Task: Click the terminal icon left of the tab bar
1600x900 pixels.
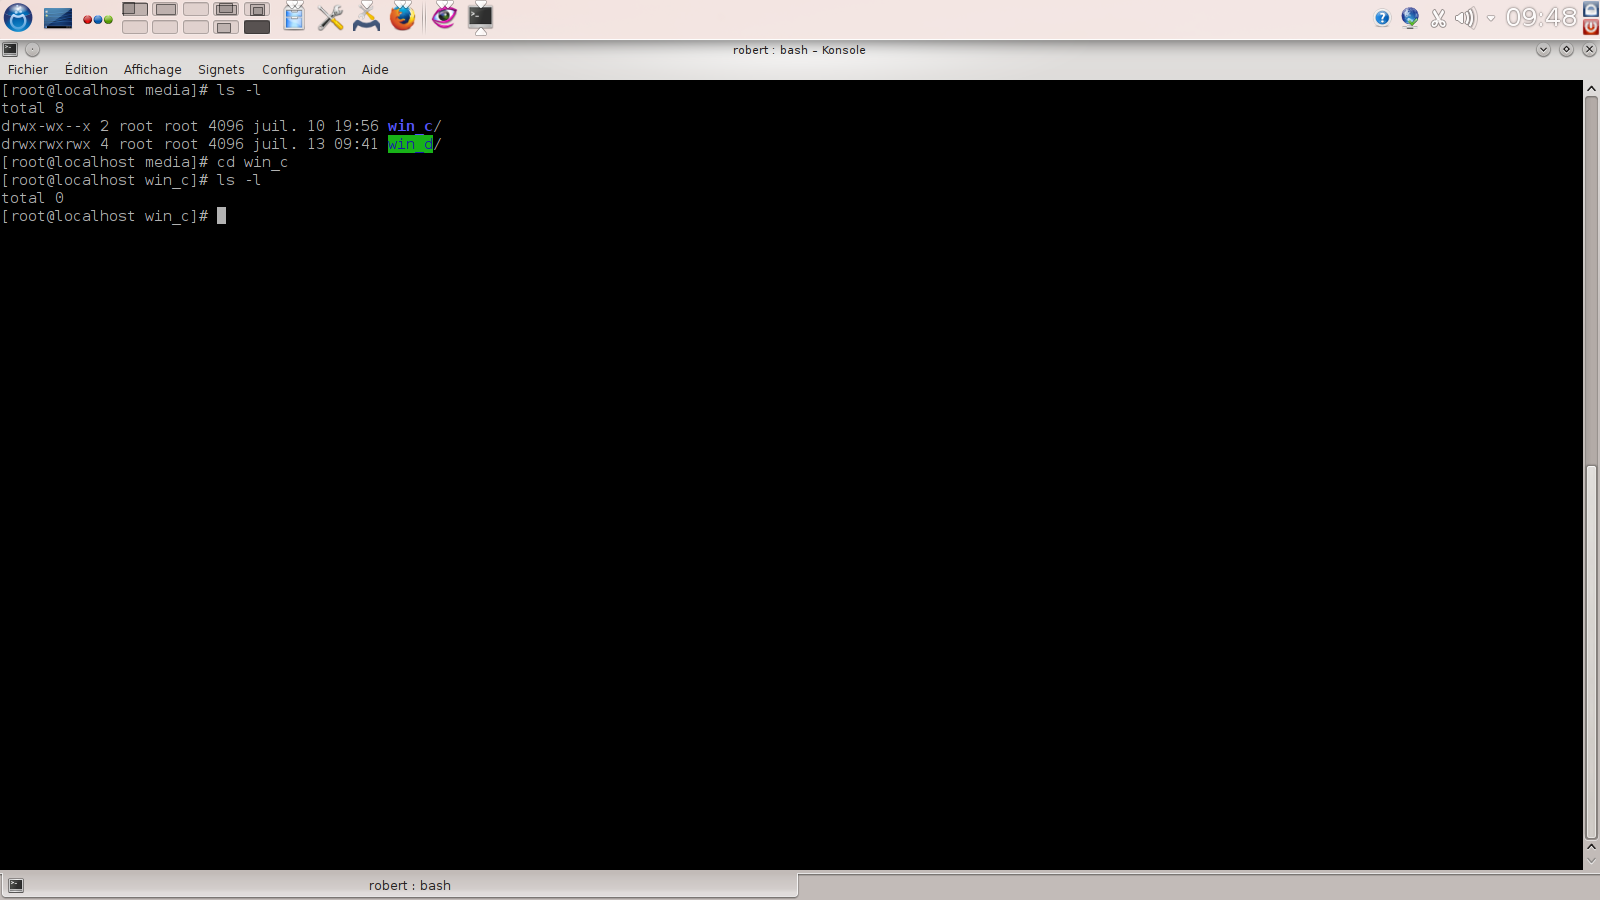Action: pos(16,885)
